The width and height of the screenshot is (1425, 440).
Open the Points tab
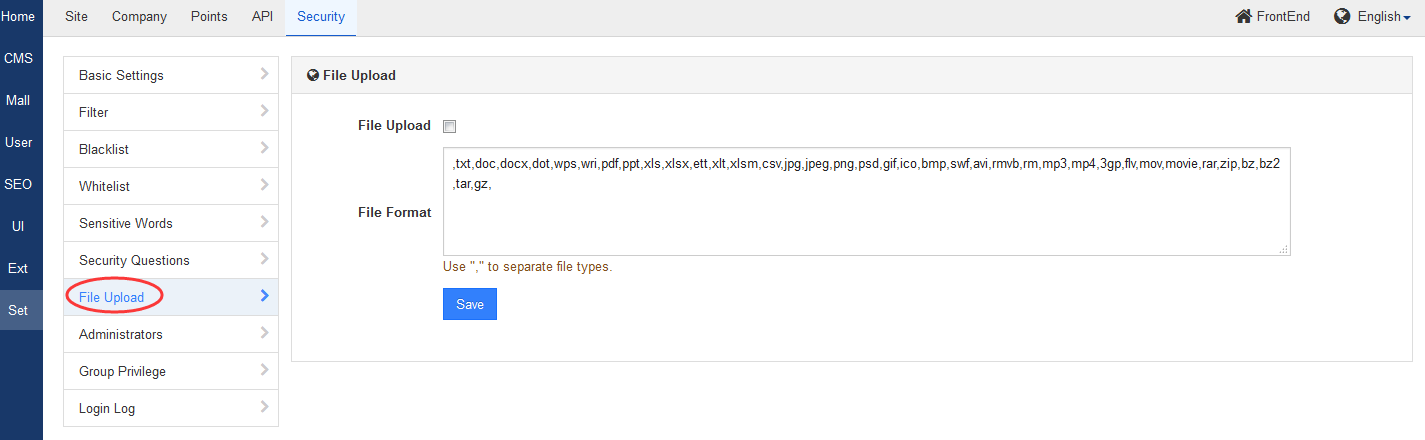(x=209, y=17)
